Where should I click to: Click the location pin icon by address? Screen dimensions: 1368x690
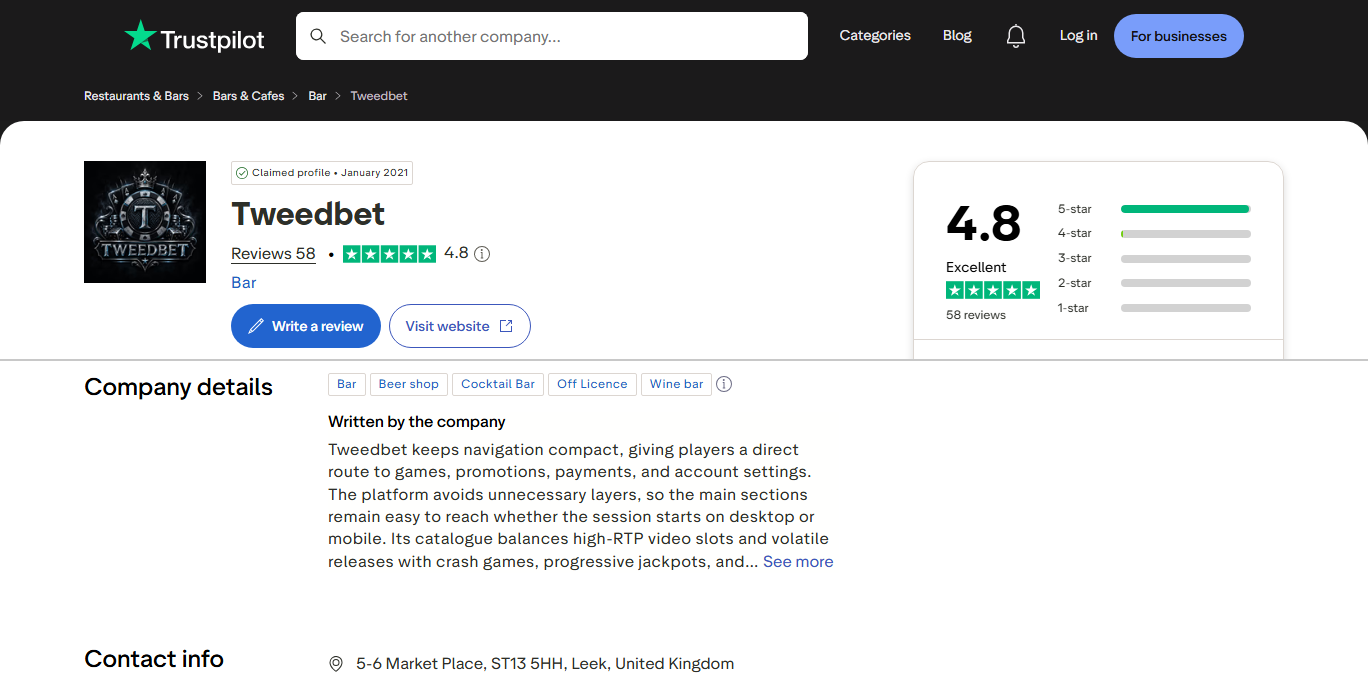(336, 664)
